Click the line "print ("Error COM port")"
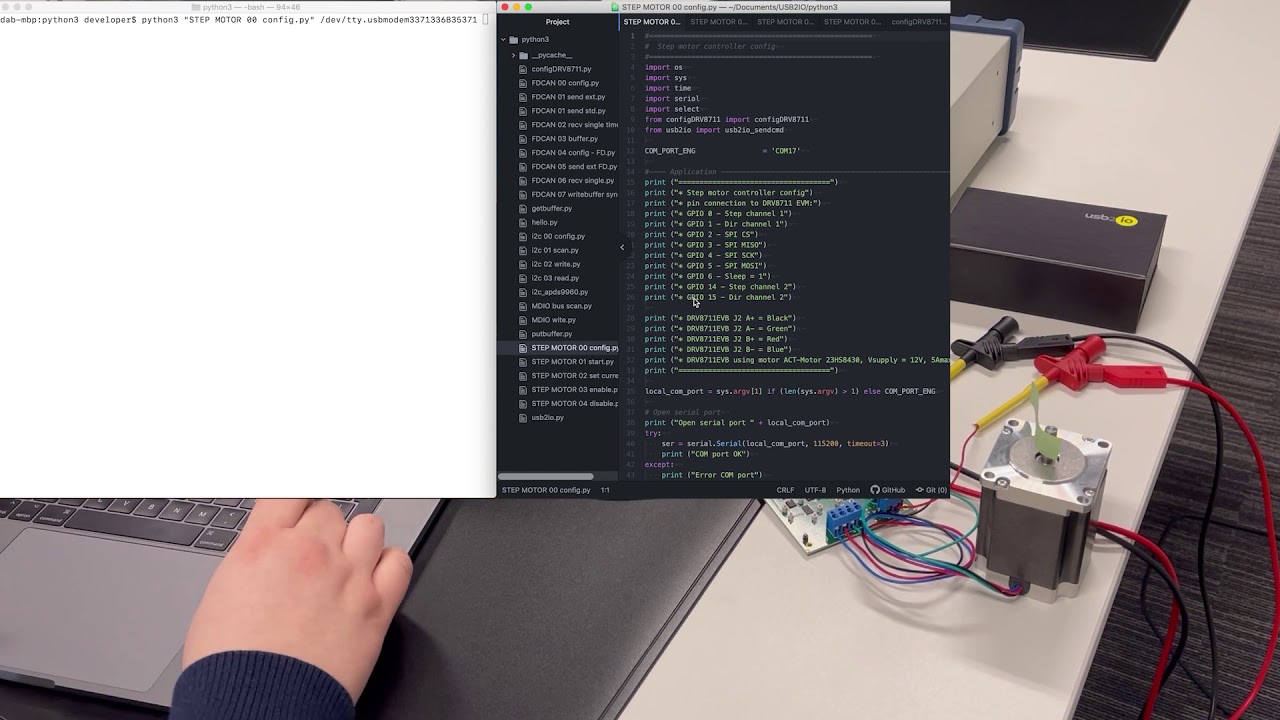Viewport: 1280px width, 720px height. click(x=711, y=475)
